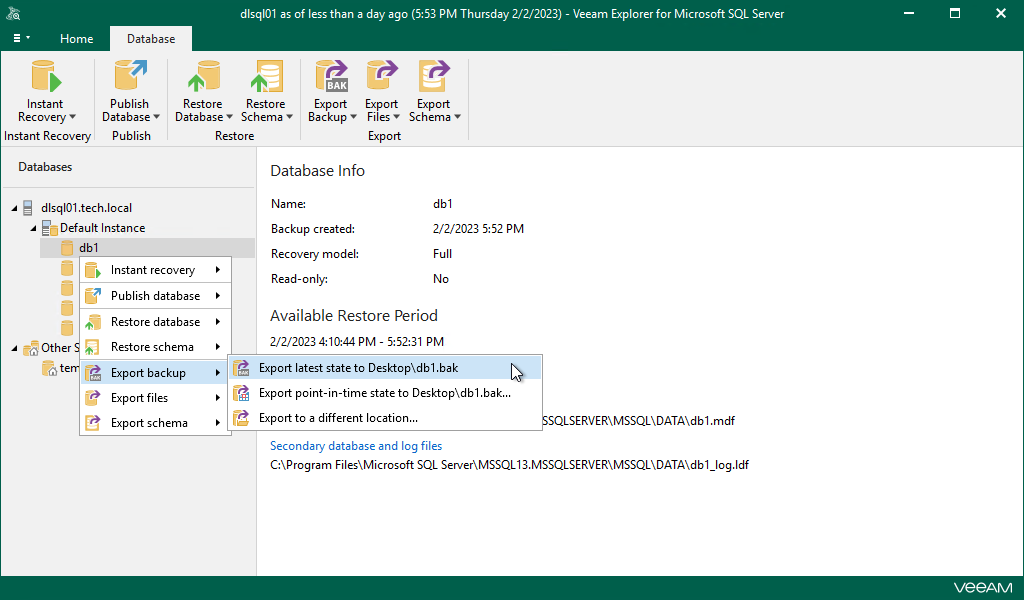
Task: Switch to the Home tab
Action: click(76, 39)
